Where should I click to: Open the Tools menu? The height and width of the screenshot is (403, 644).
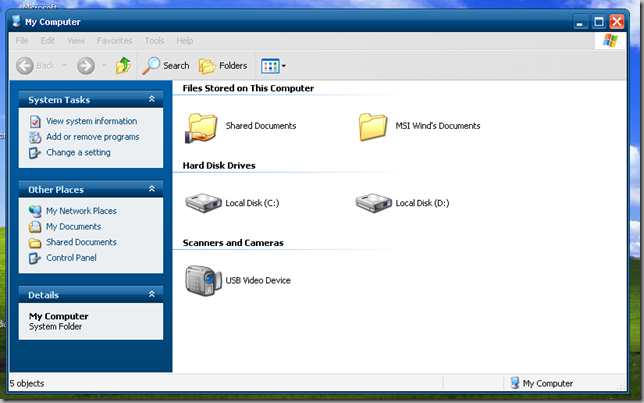point(154,41)
